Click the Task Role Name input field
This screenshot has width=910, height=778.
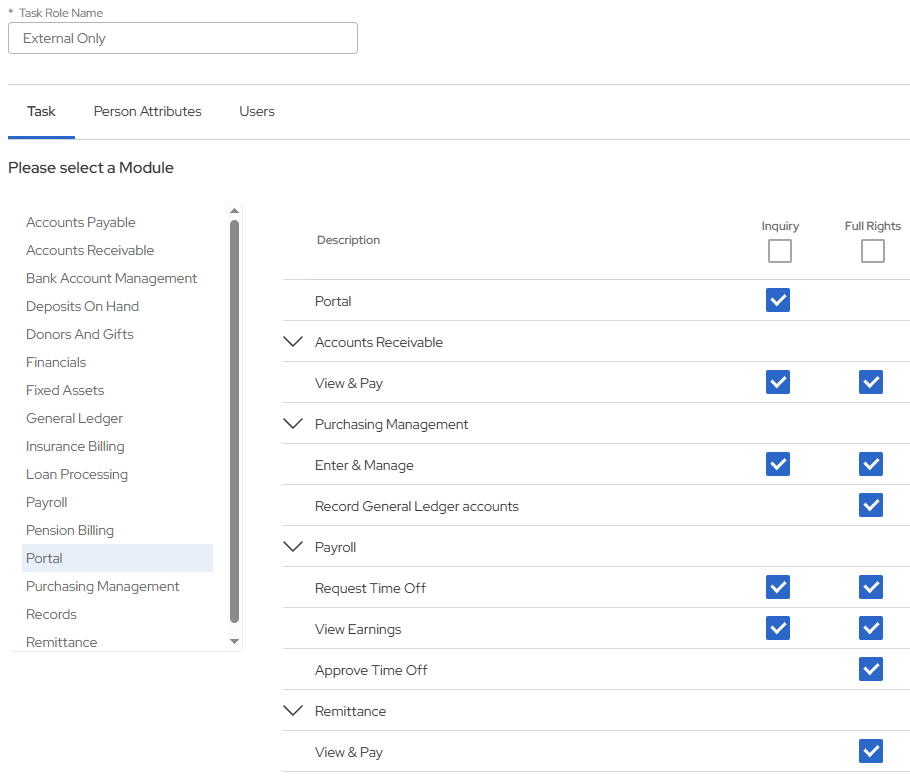(182, 38)
